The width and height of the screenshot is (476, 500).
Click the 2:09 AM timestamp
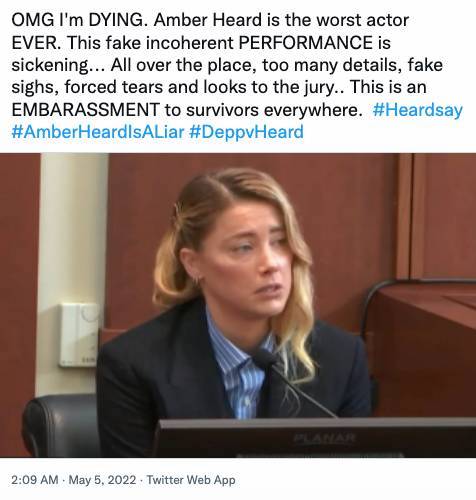click(x=35, y=480)
